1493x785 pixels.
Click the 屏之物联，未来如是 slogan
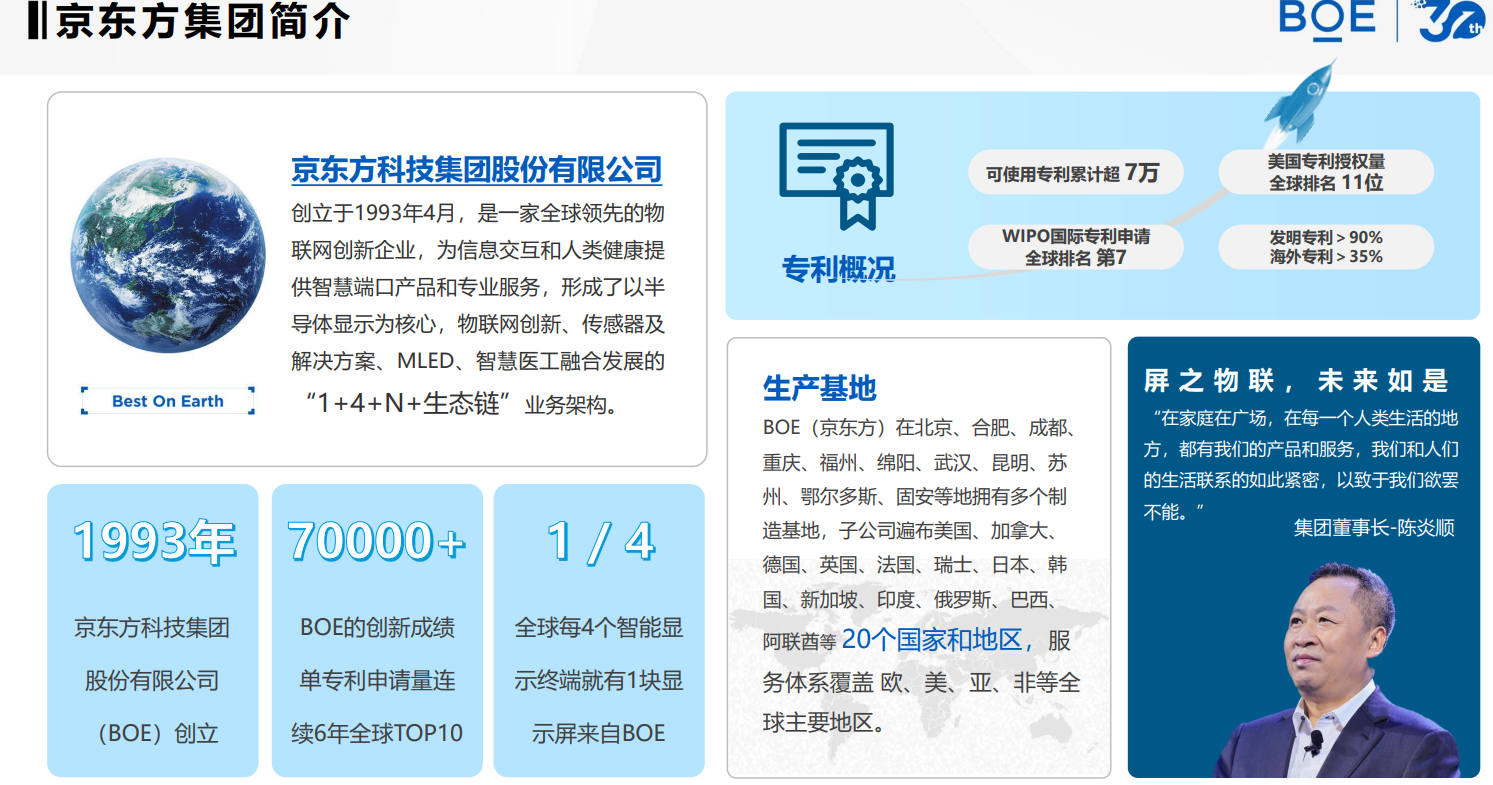[1295, 380]
